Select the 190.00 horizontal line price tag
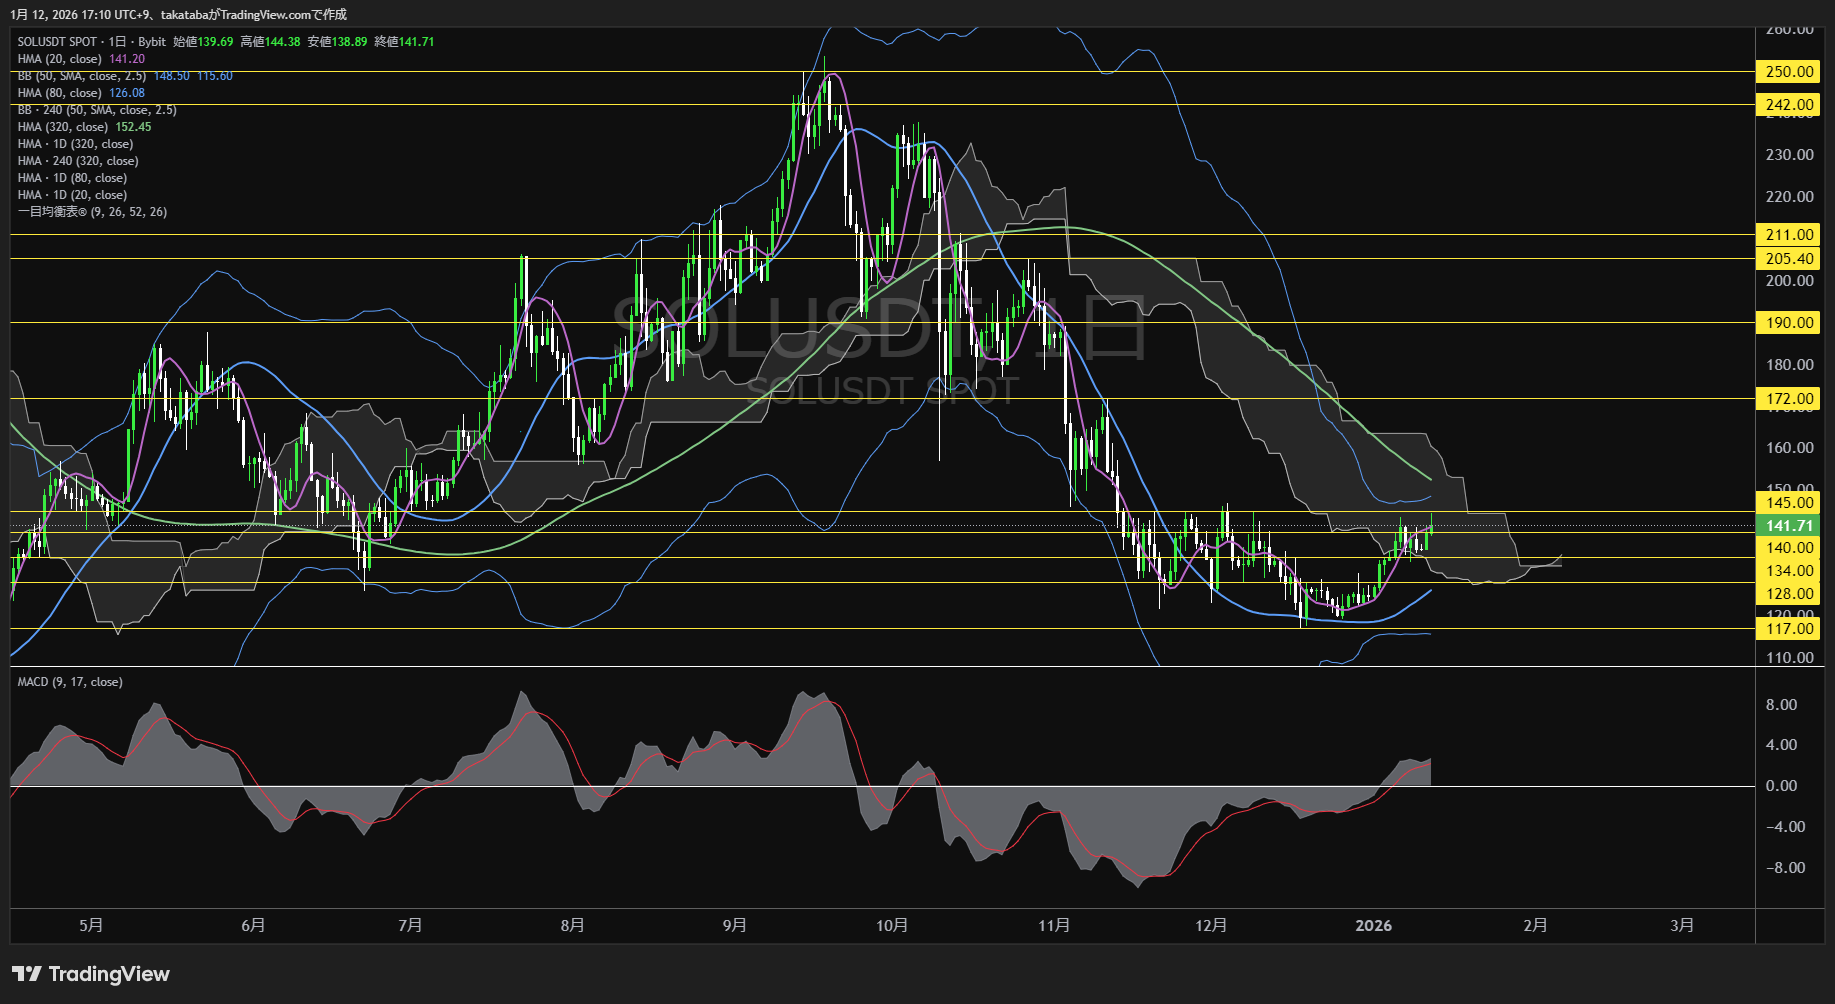Image resolution: width=1835 pixels, height=1004 pixels. [1789, 323]
